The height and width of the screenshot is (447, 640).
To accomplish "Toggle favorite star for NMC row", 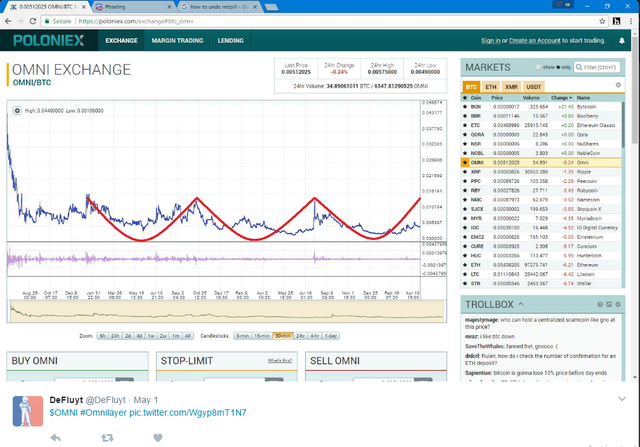I will [465, 200].
